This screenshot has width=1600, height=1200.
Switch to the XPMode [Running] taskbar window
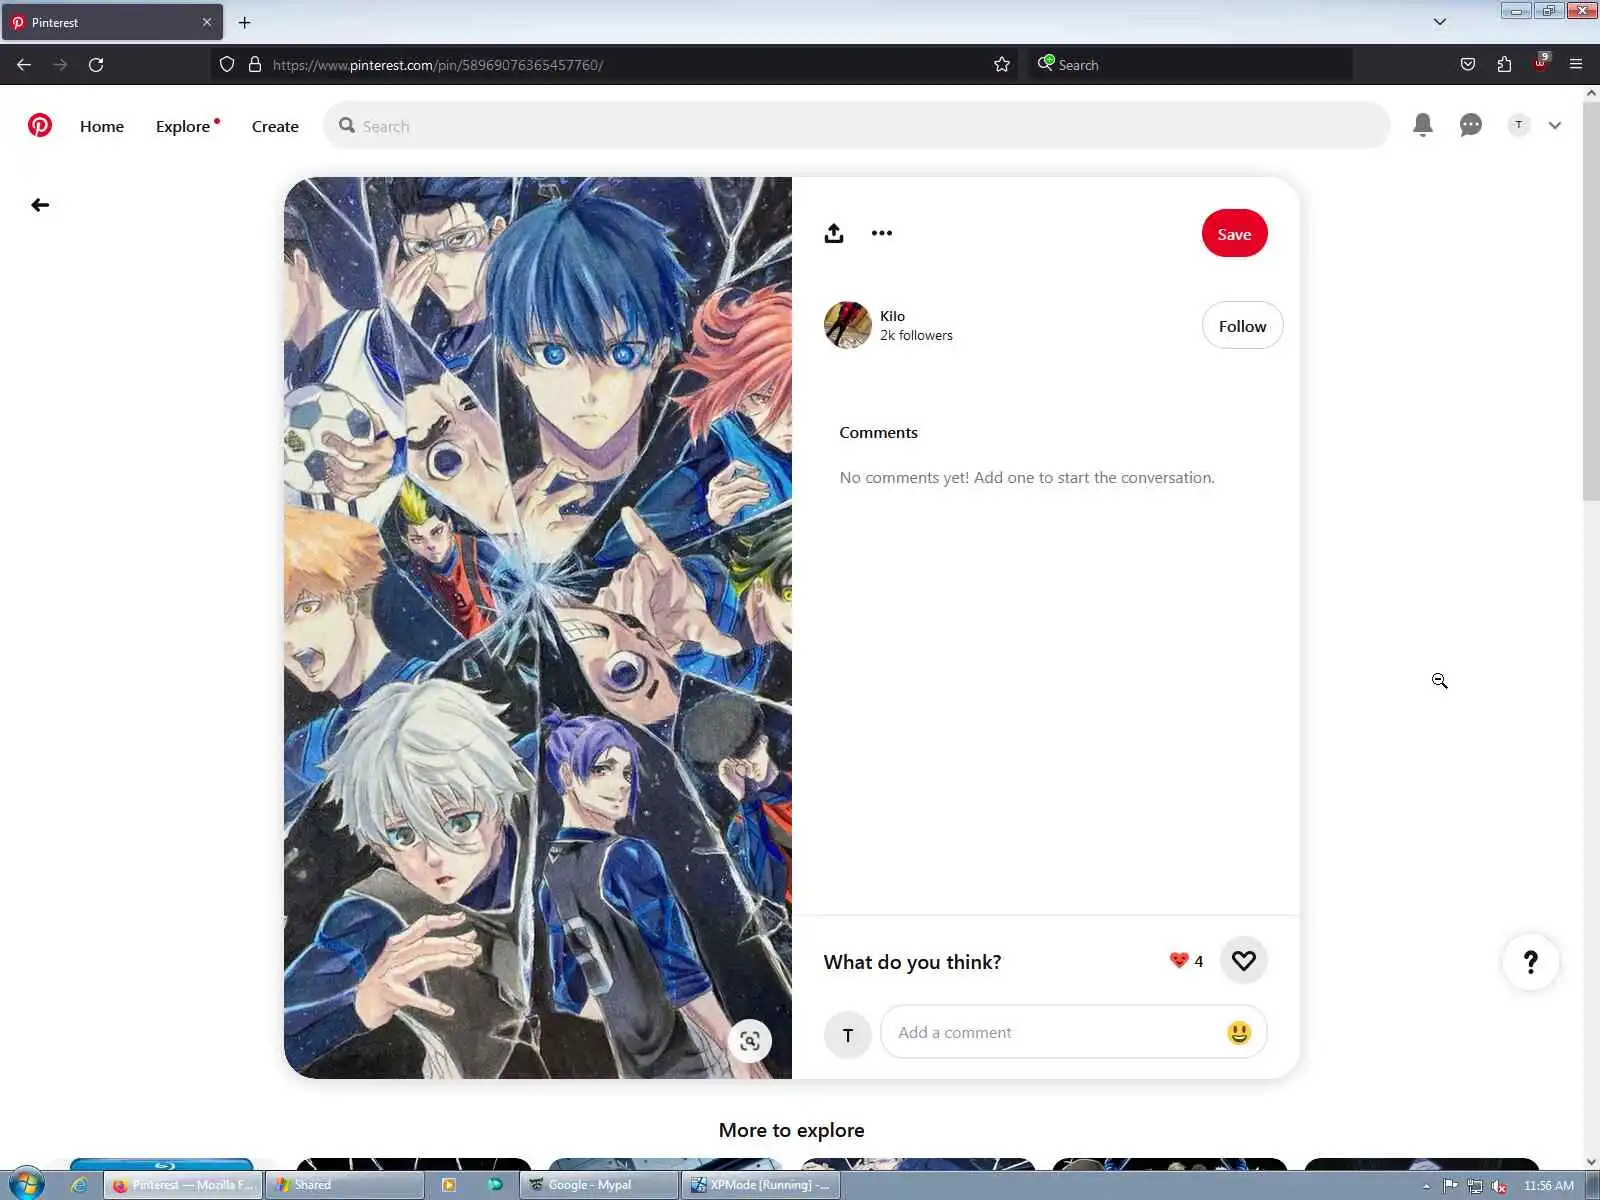click(761, 1185)
